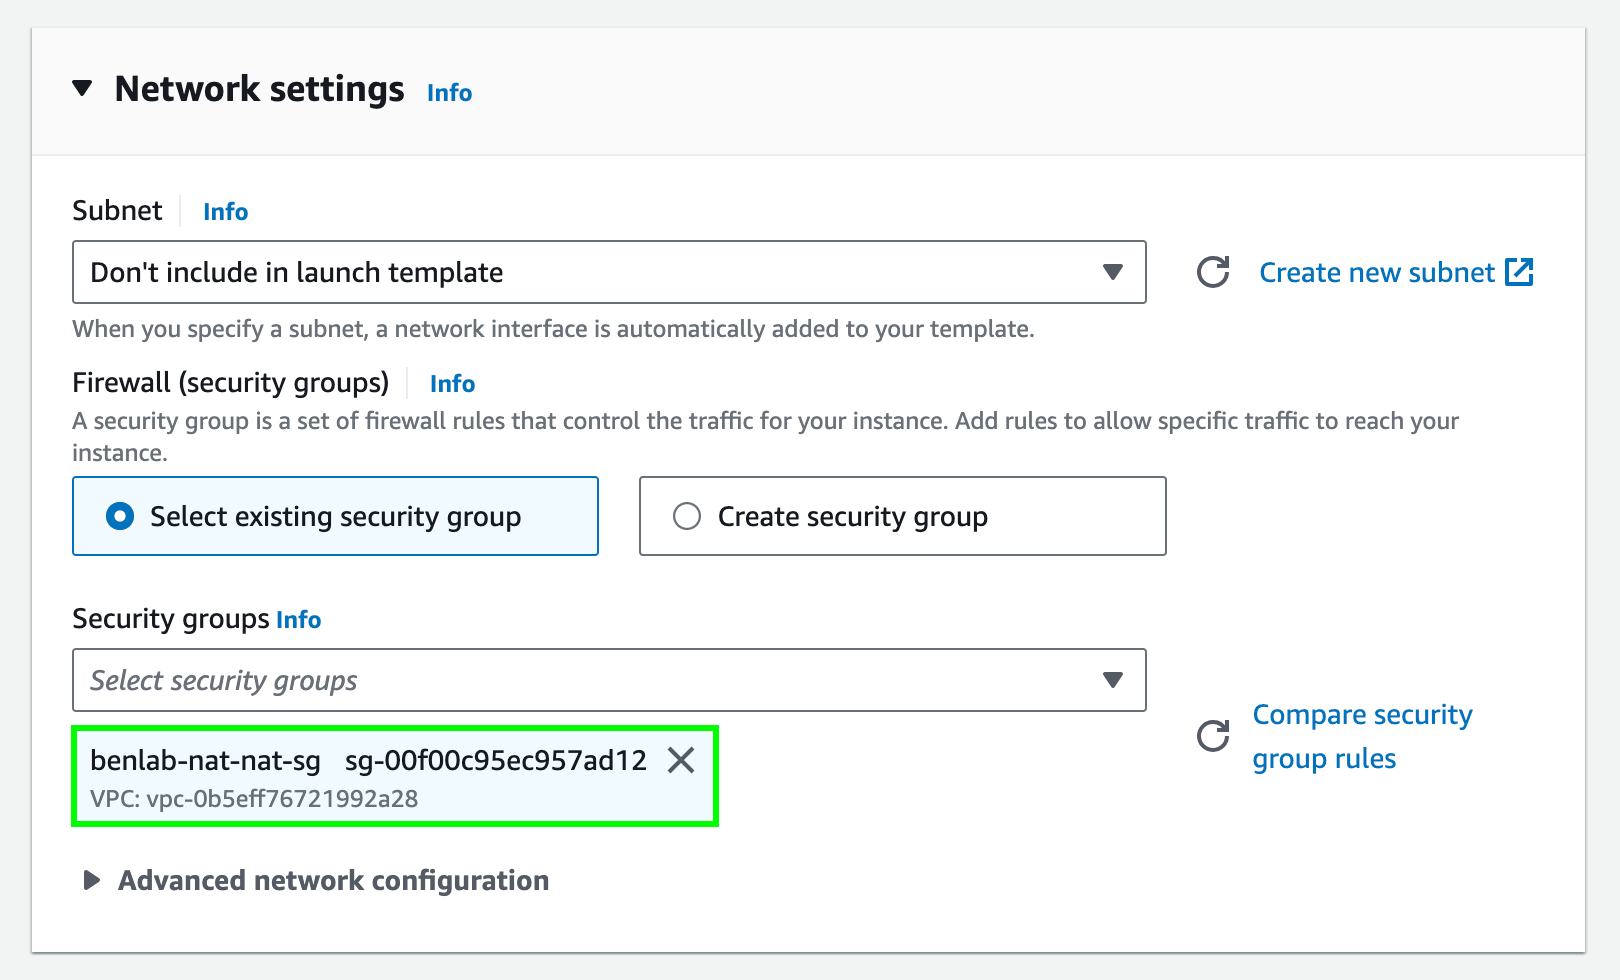Choose Select existing security group option
Screen dimensions: 1620x980
tap(335, 516)
